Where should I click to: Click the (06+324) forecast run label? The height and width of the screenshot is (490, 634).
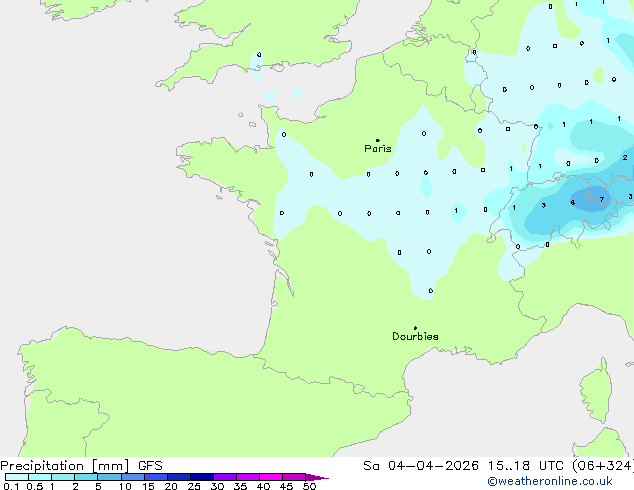tap(602, 466)
